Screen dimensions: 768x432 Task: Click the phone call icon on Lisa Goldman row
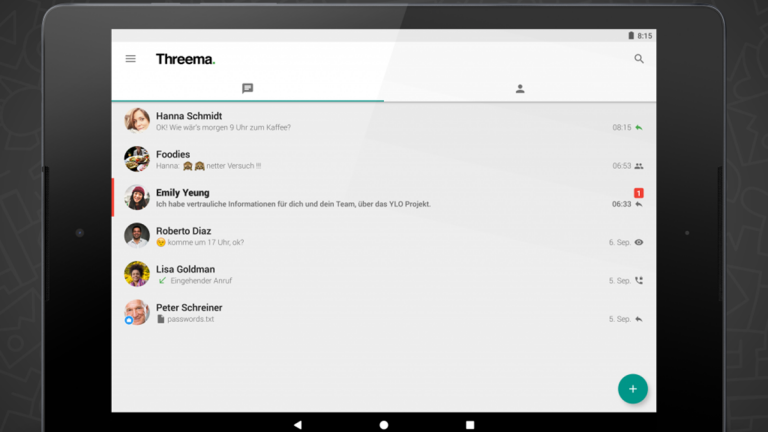coord(639,281)
